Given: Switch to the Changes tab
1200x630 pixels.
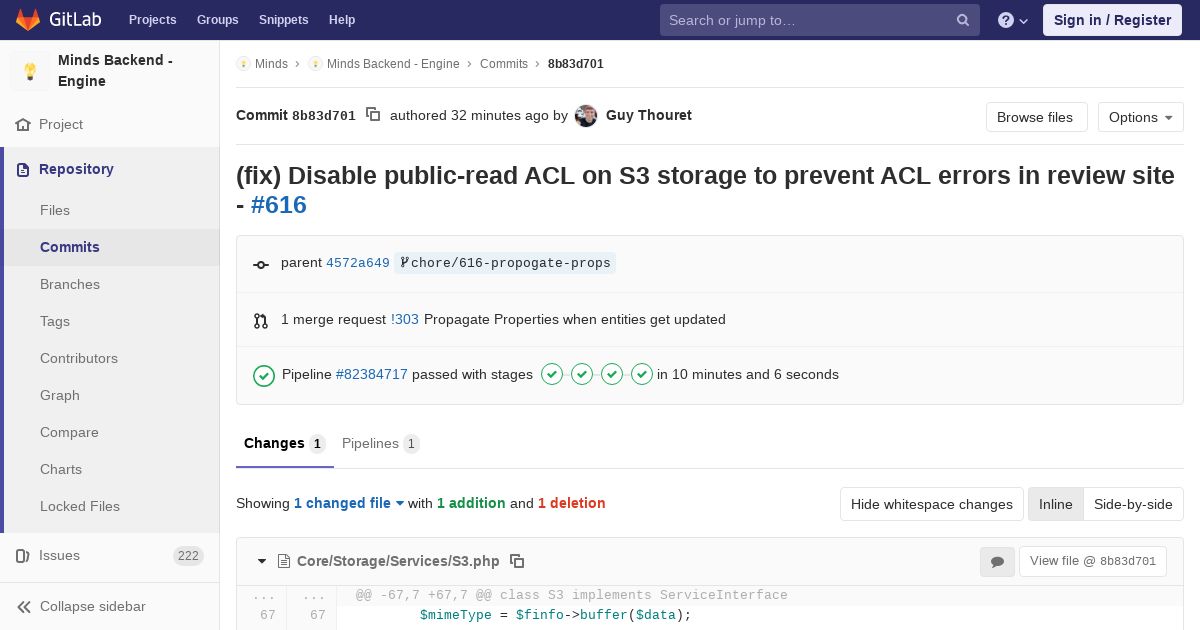Looking at the screenshot, I should [284, 443].
